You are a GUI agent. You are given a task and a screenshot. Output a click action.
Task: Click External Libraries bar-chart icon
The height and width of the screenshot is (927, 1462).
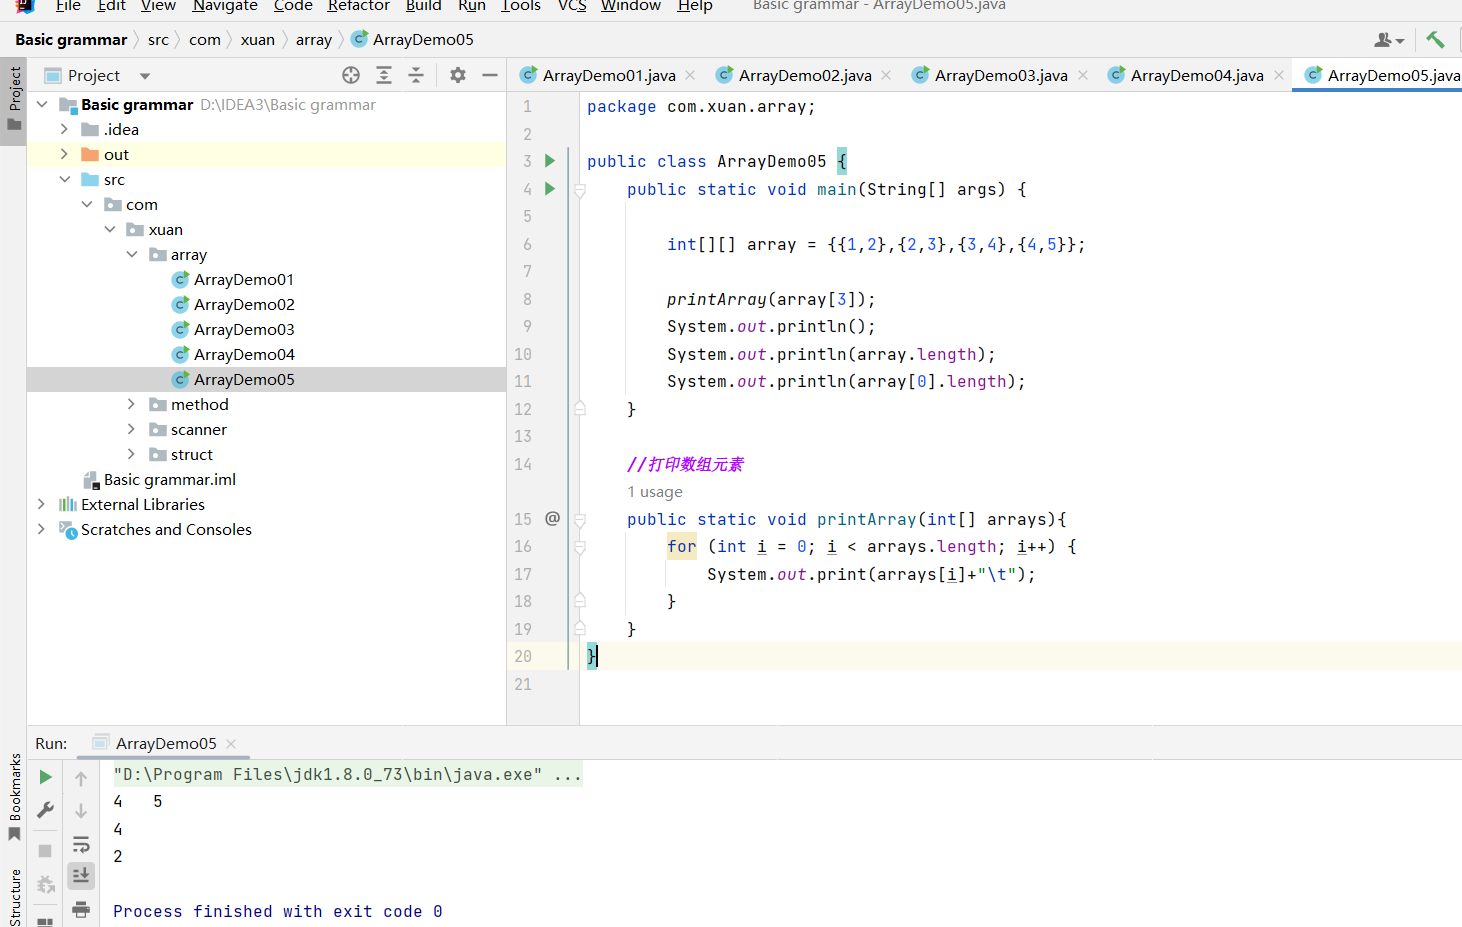tap(68, 505)
